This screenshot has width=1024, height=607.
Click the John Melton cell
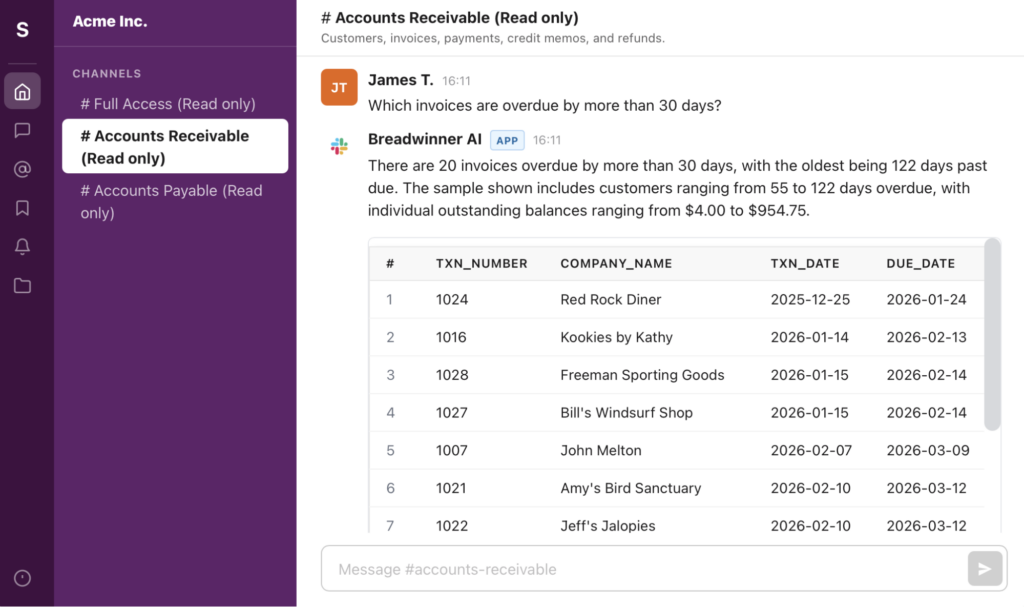(x=601, y=450)
